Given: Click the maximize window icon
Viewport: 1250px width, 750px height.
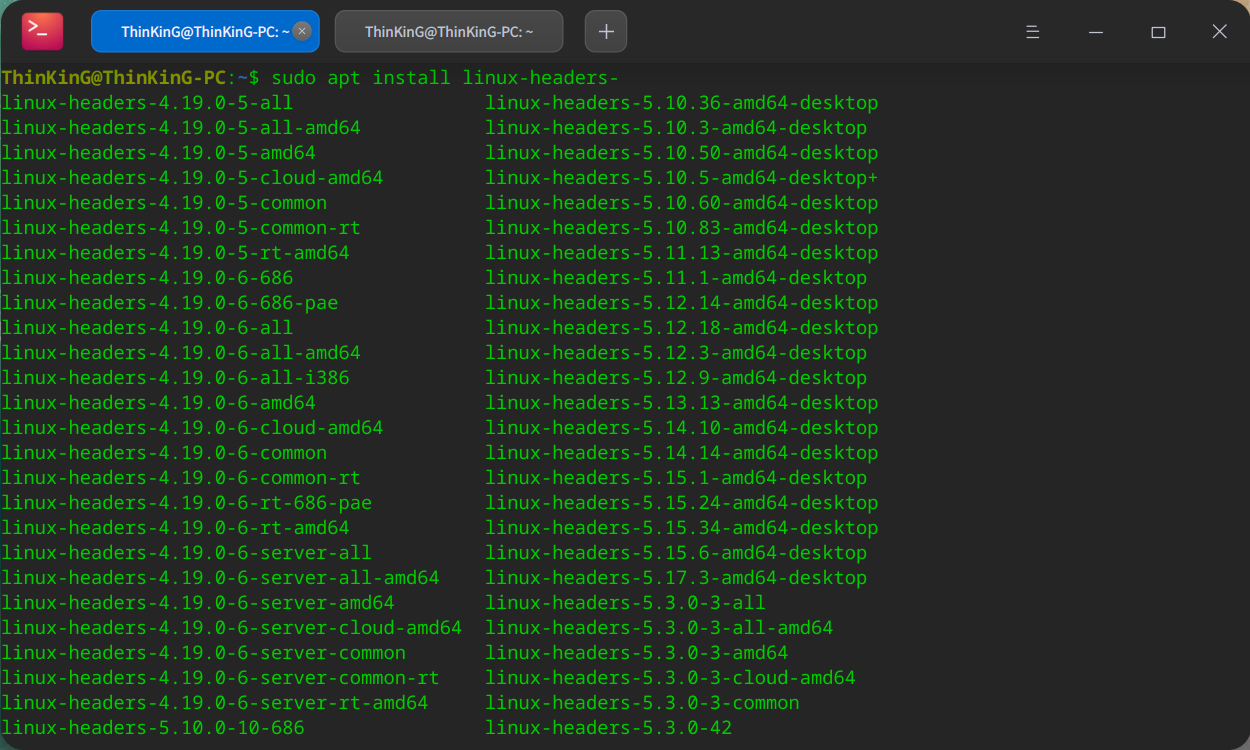Looking at the screenshot, I should [x=1158, y=31].
